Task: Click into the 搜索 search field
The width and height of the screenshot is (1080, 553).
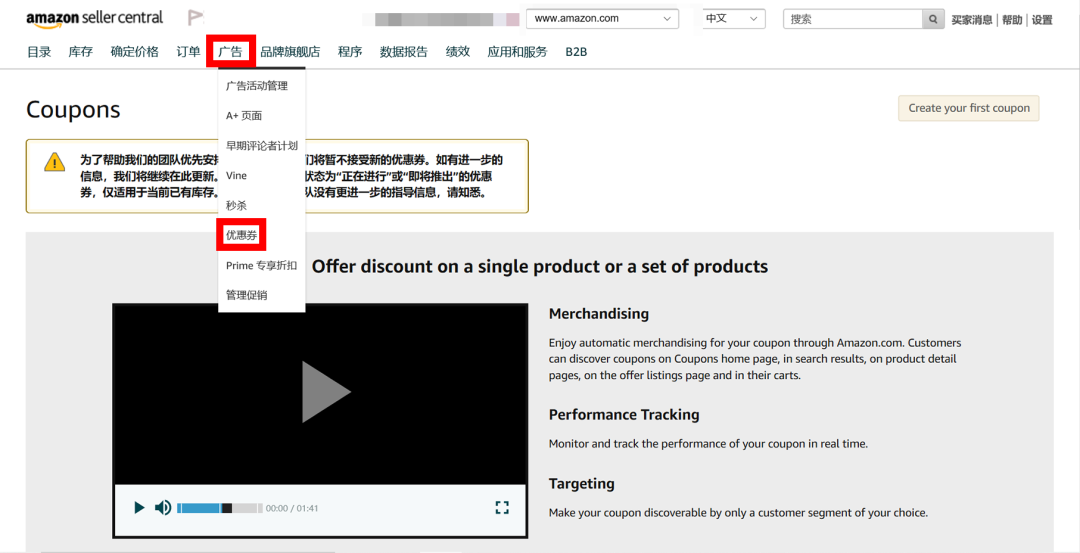Action: 852,19
